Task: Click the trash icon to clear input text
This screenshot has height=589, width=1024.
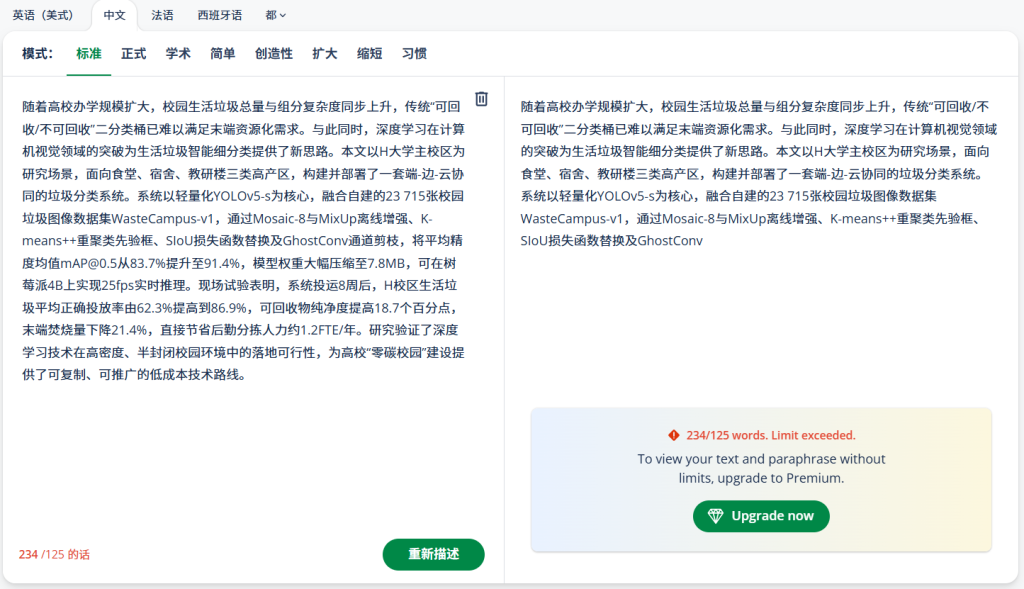Action: pos(481,98)
